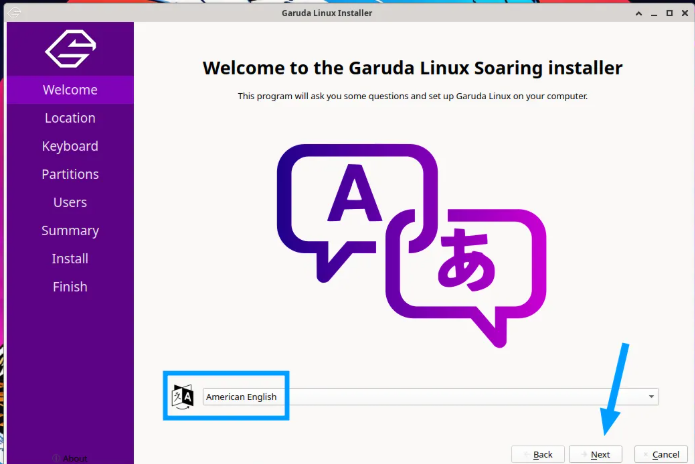
Task: Select the Users step in sidebar
Action: tap(70, 203)
